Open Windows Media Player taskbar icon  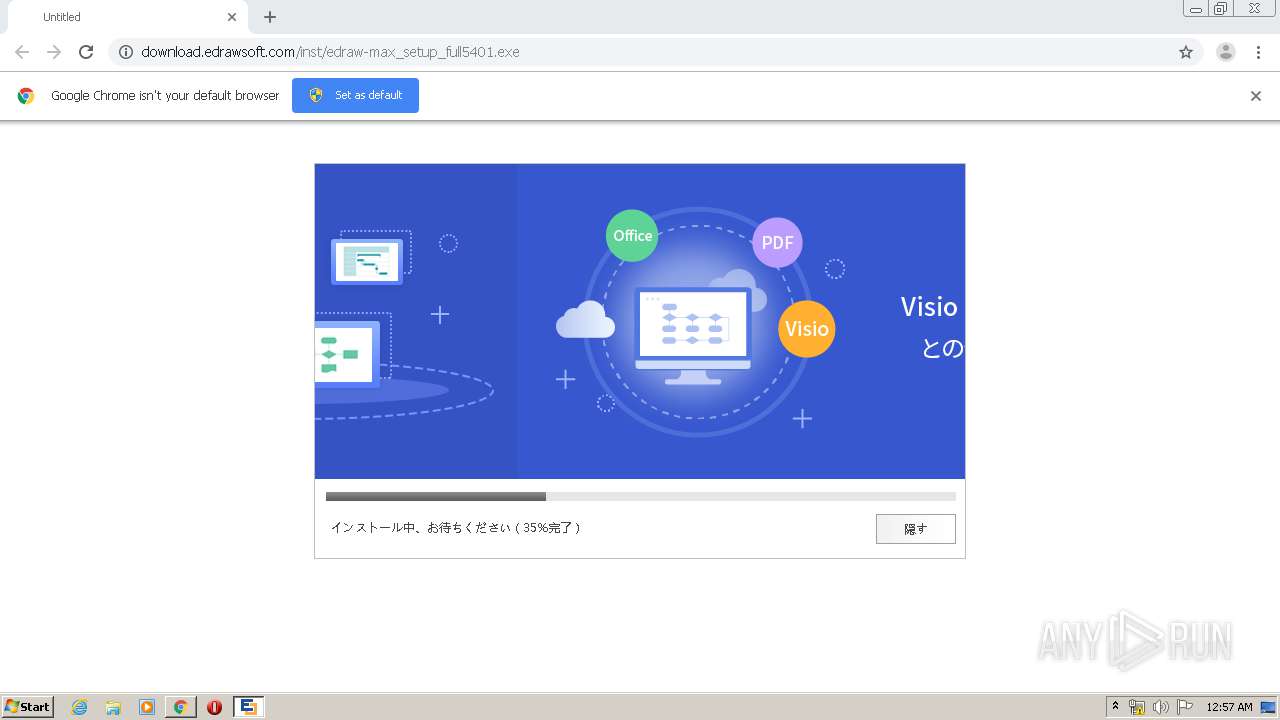pos(147,707)
